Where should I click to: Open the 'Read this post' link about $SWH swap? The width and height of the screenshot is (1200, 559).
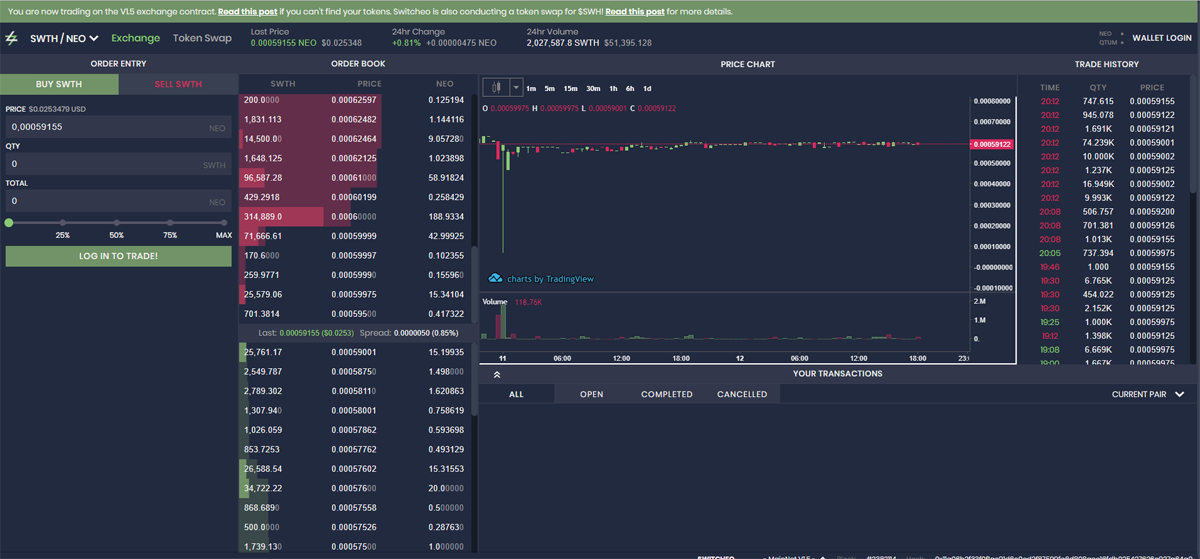click(x=634, y=12)
